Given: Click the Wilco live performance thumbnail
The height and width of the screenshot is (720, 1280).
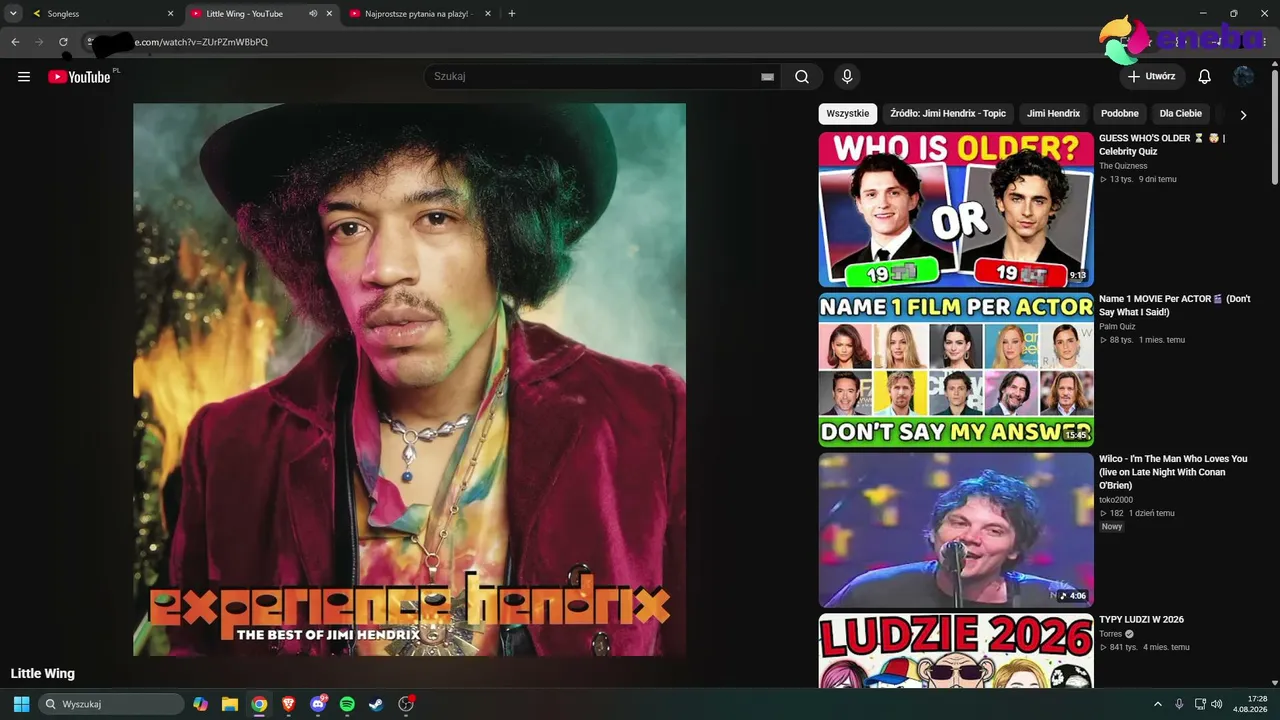Looking at the screenshot, I should [x=956, y=530].
